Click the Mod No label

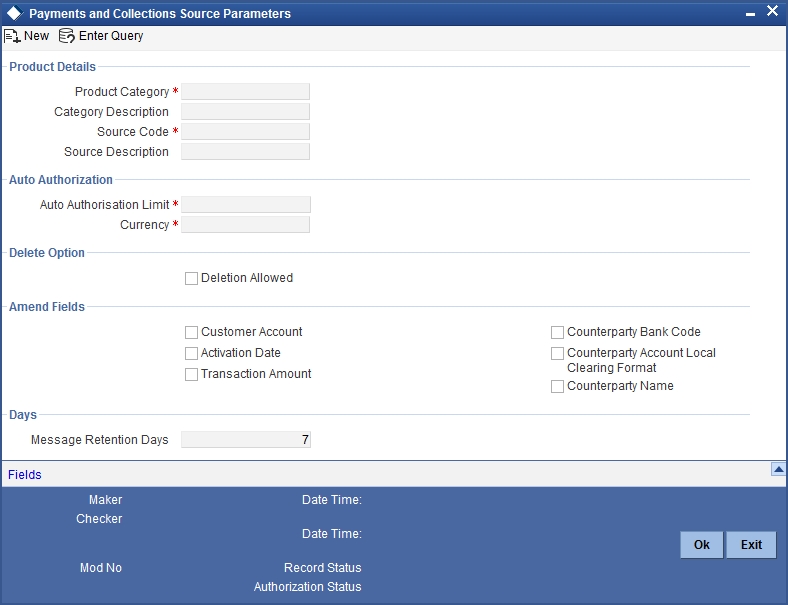pyautogui.click(x=101, y=568)
